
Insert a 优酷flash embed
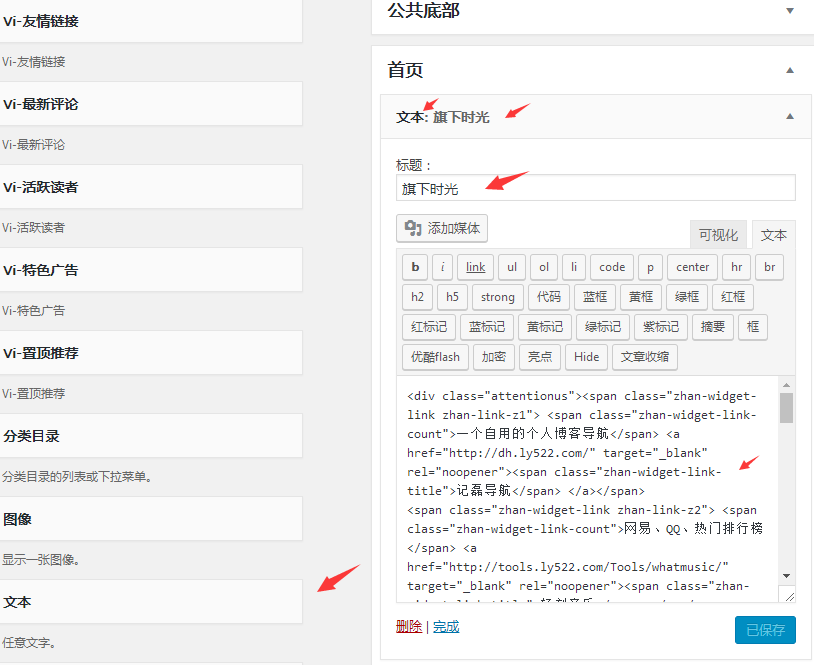coord(434,357)
